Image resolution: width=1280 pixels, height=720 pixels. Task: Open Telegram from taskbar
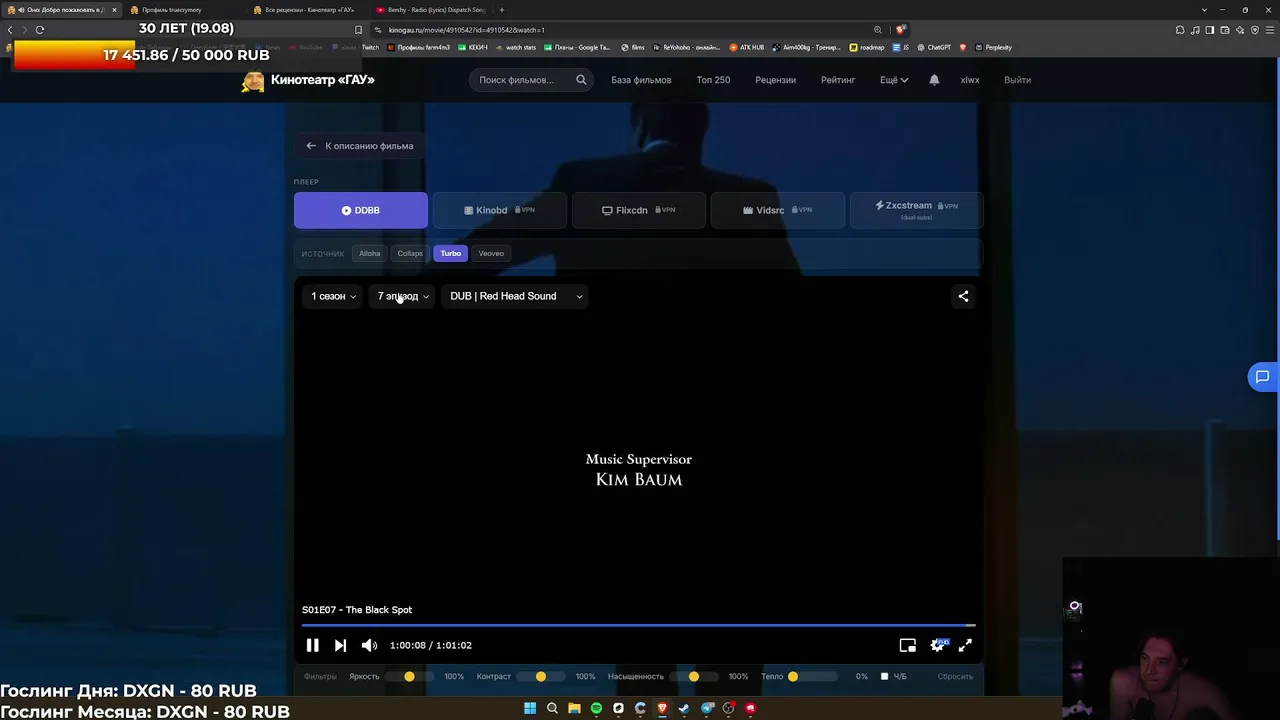coord(706,709)
